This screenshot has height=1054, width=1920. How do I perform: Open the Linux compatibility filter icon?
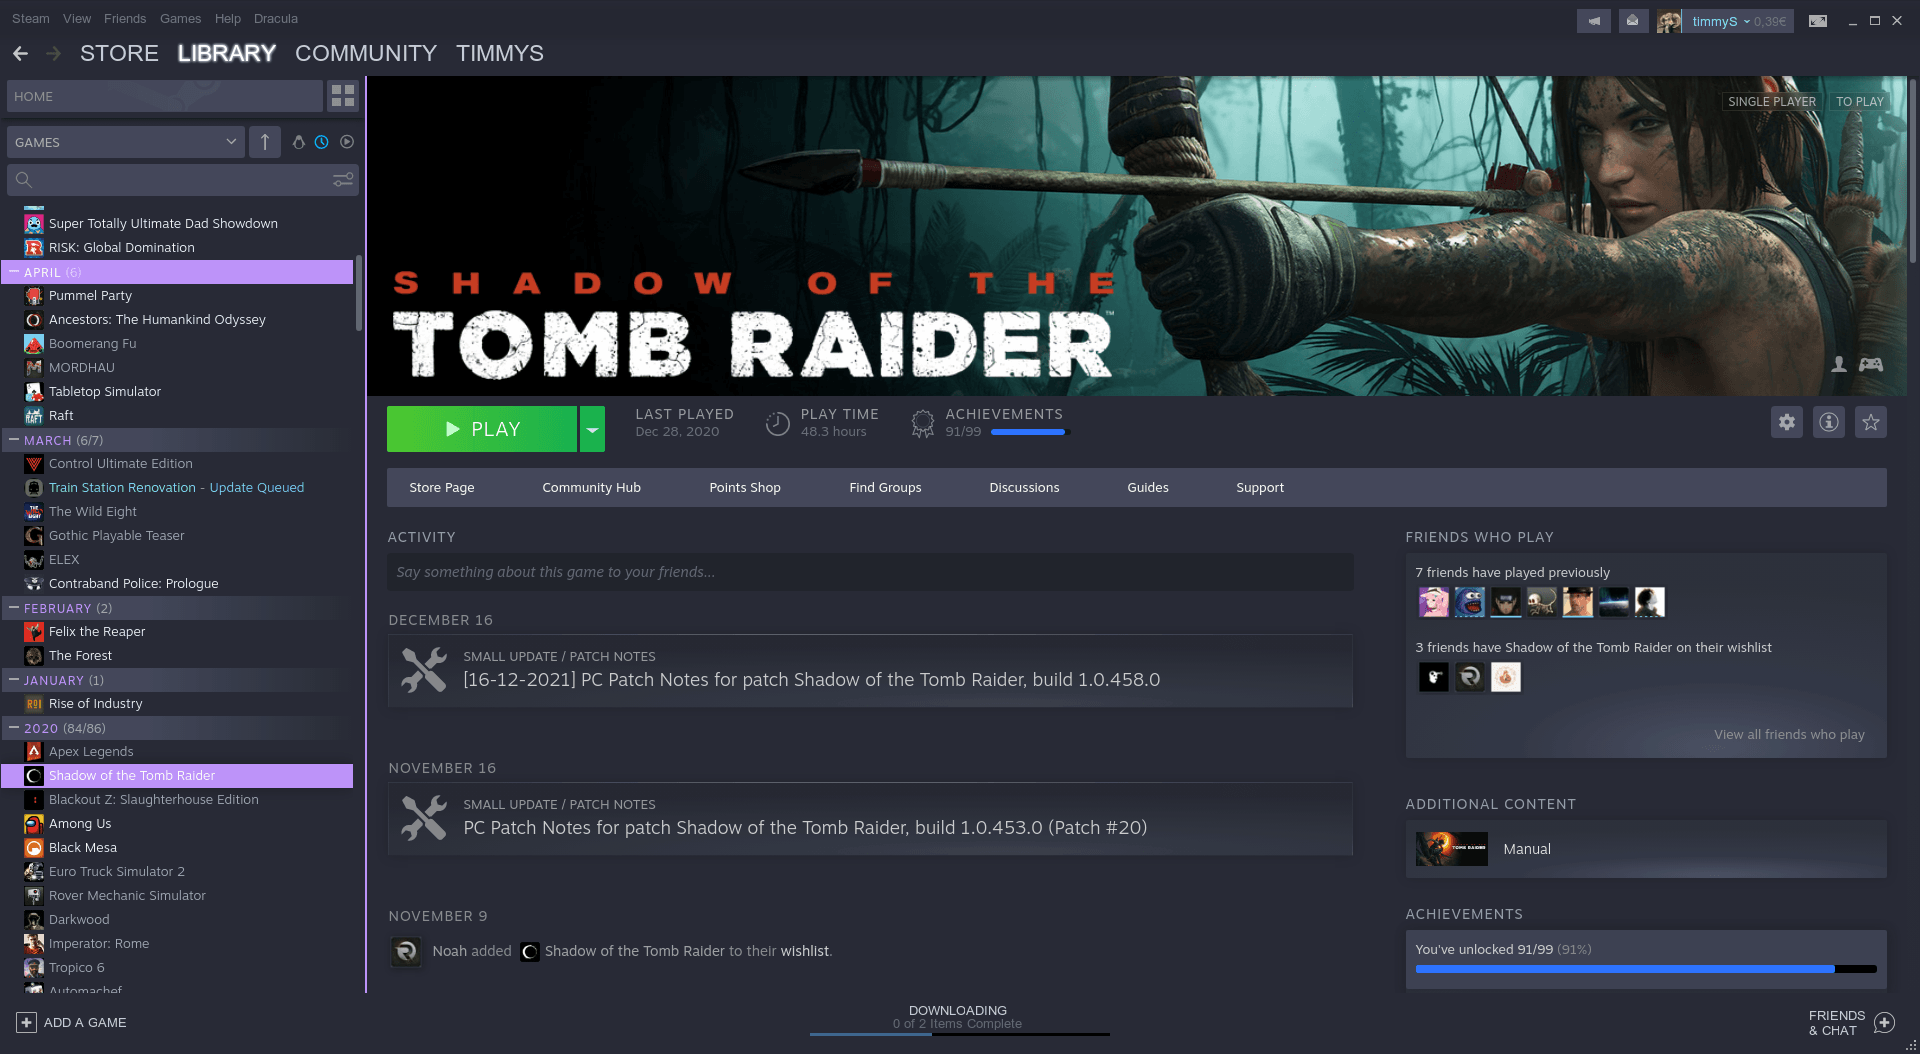click(298, 142)
